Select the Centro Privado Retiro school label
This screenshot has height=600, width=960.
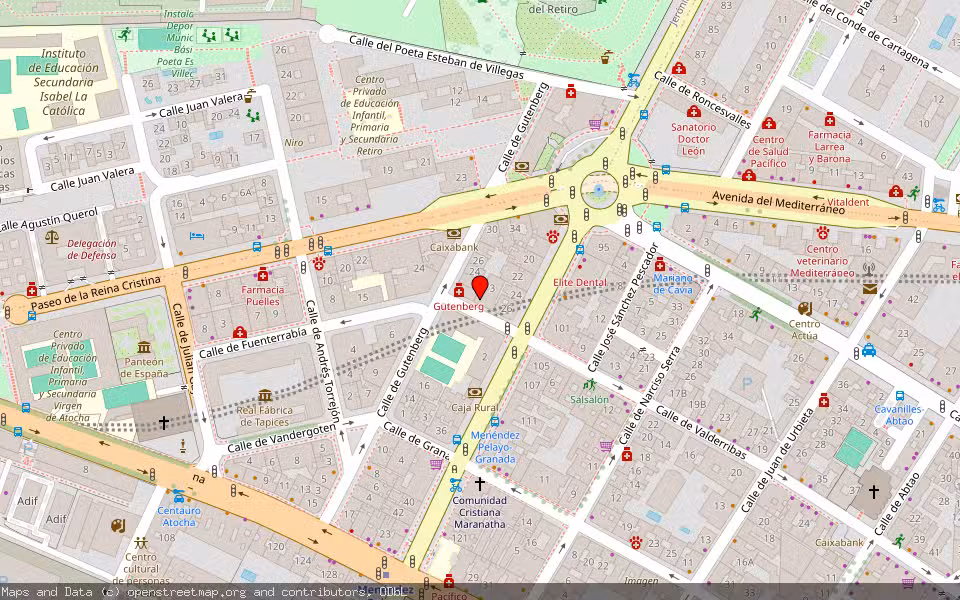(370, 115)
